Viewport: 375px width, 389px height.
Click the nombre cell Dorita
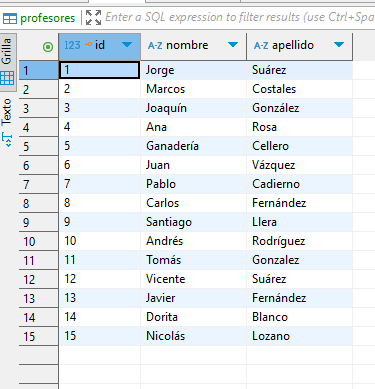[193, 317]
